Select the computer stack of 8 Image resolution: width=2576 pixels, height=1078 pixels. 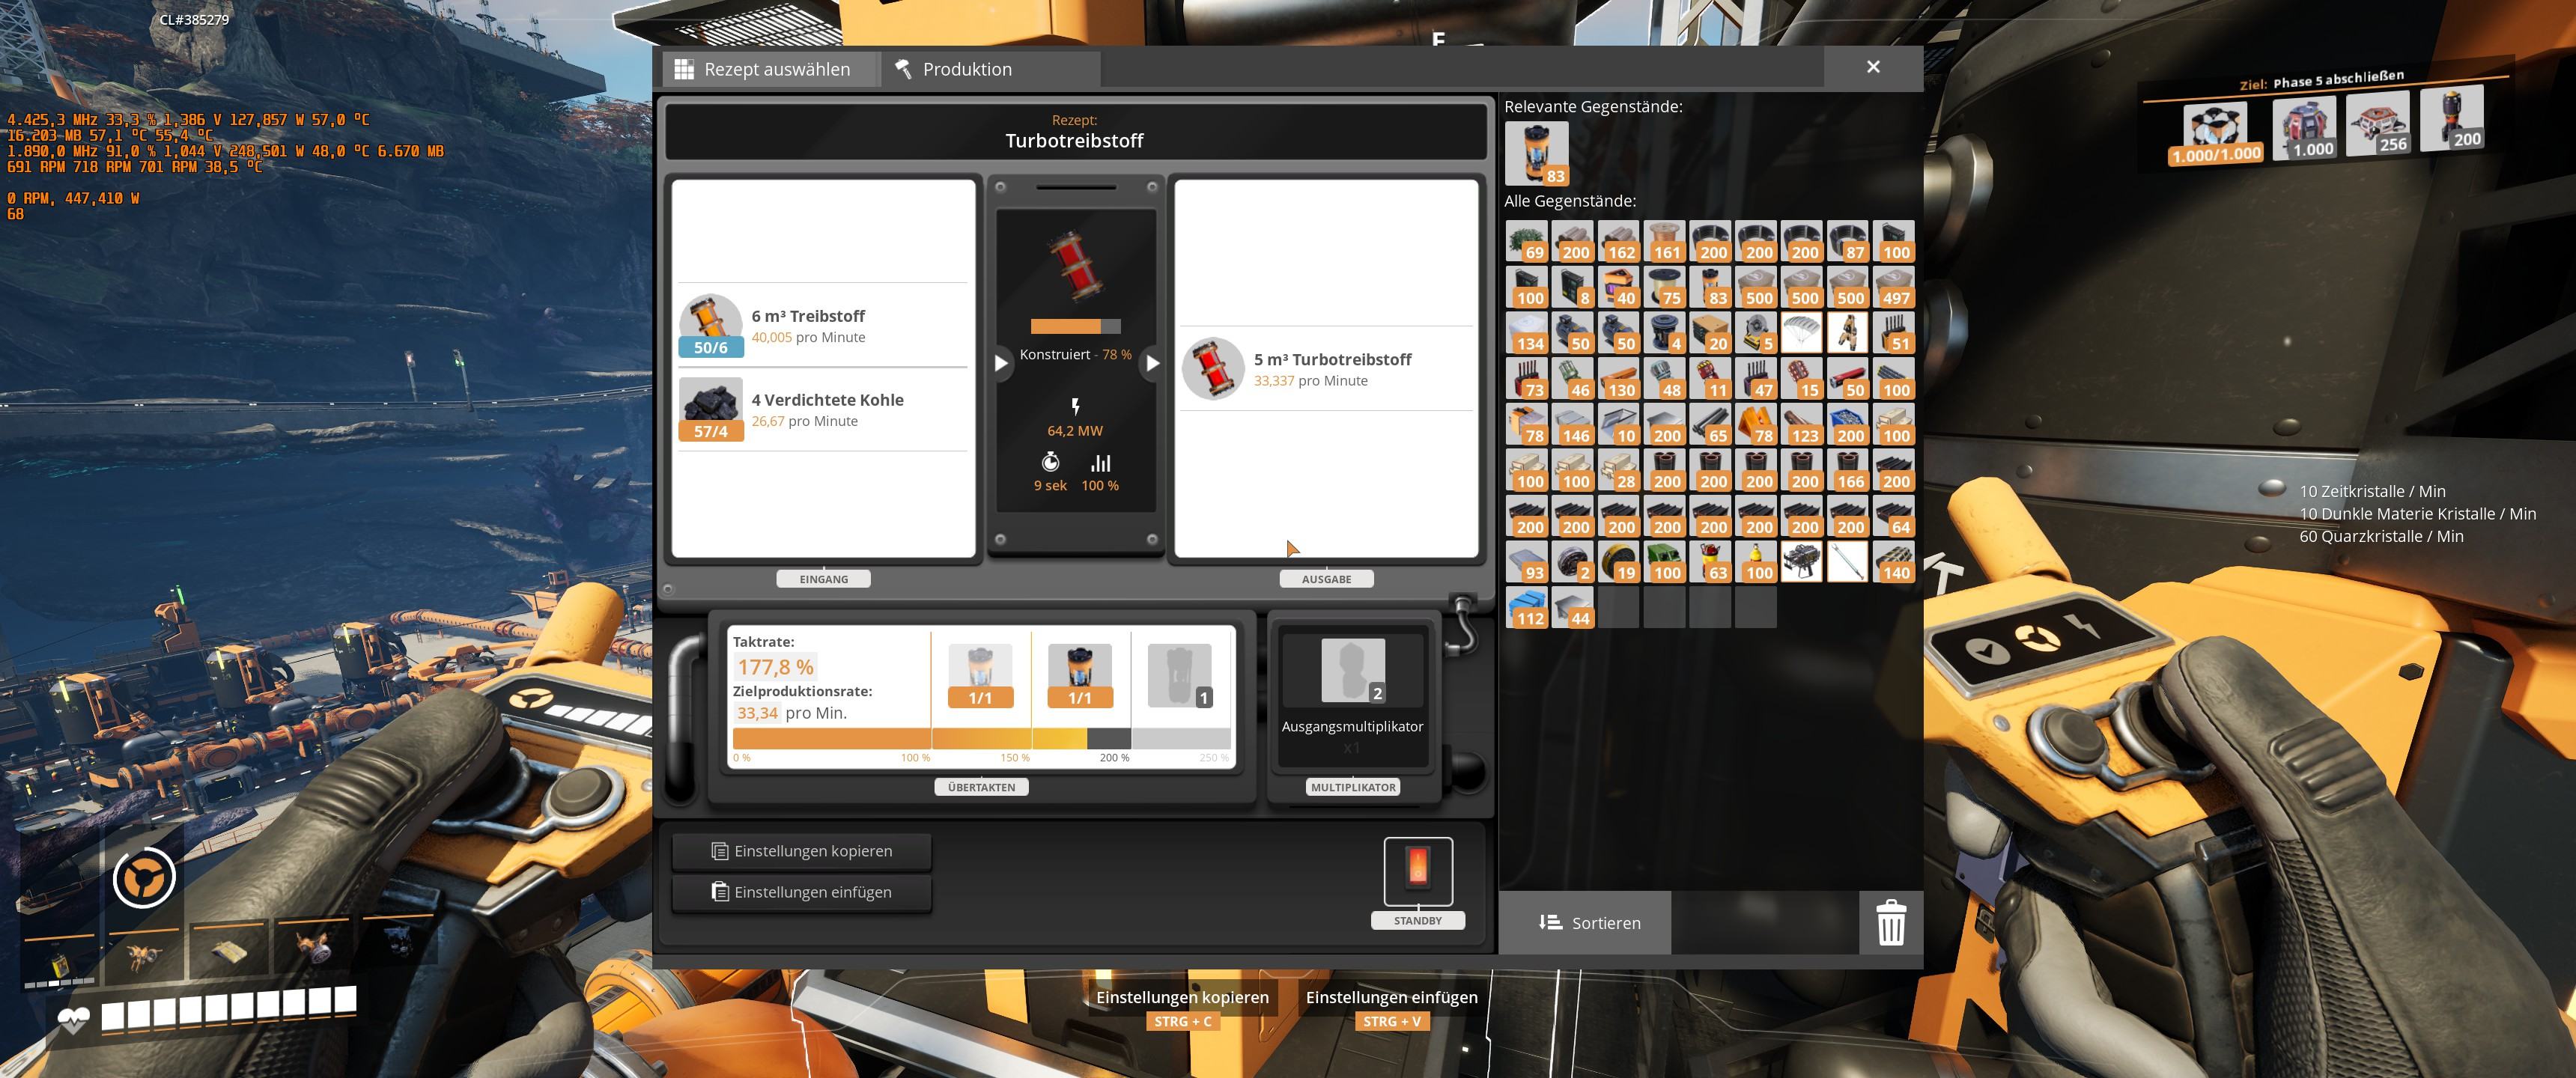click(x=1573, y=287)
